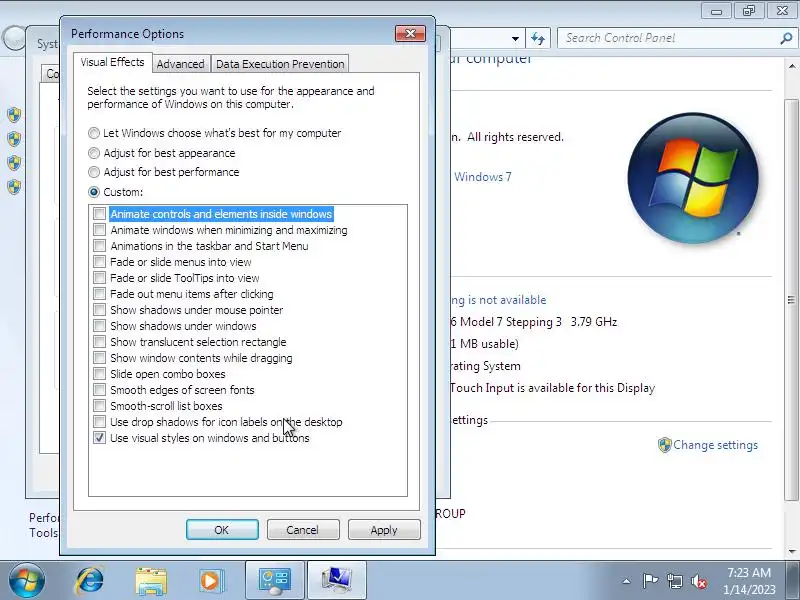Check Slide open combo boxes

click(x=99, y=374)
